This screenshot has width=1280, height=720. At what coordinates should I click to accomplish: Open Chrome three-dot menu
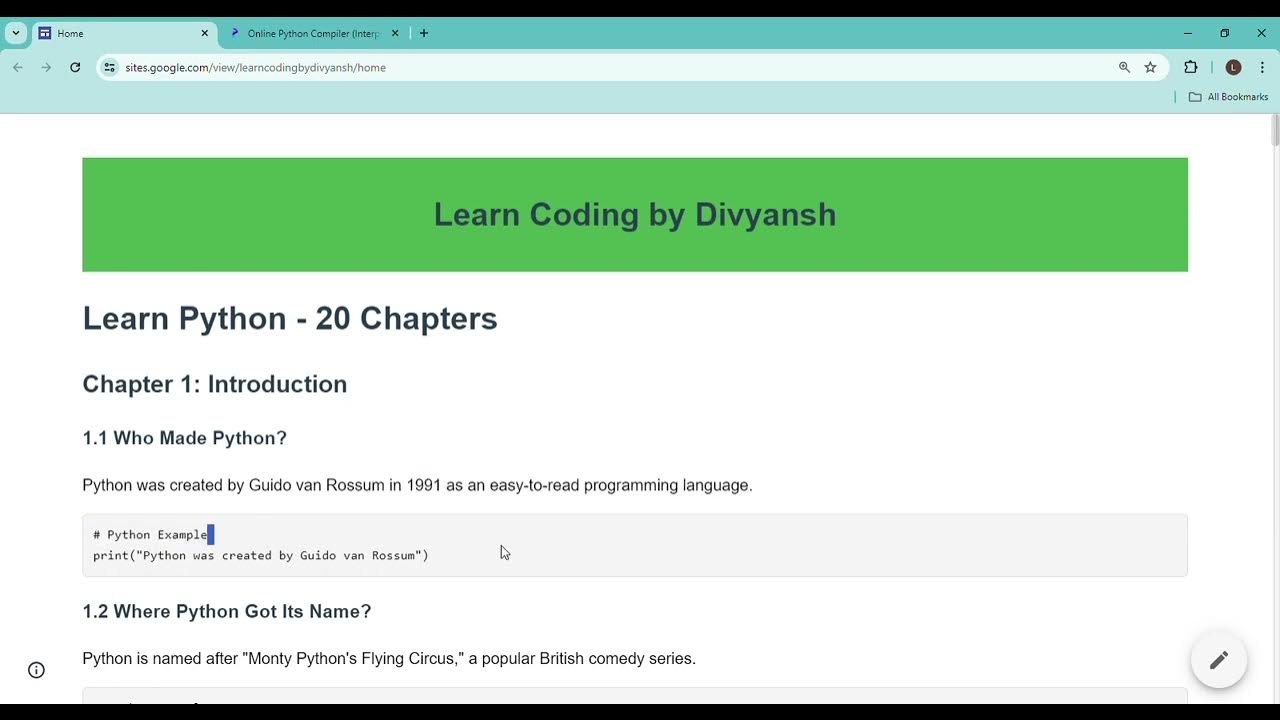(x=1262, y=67)
